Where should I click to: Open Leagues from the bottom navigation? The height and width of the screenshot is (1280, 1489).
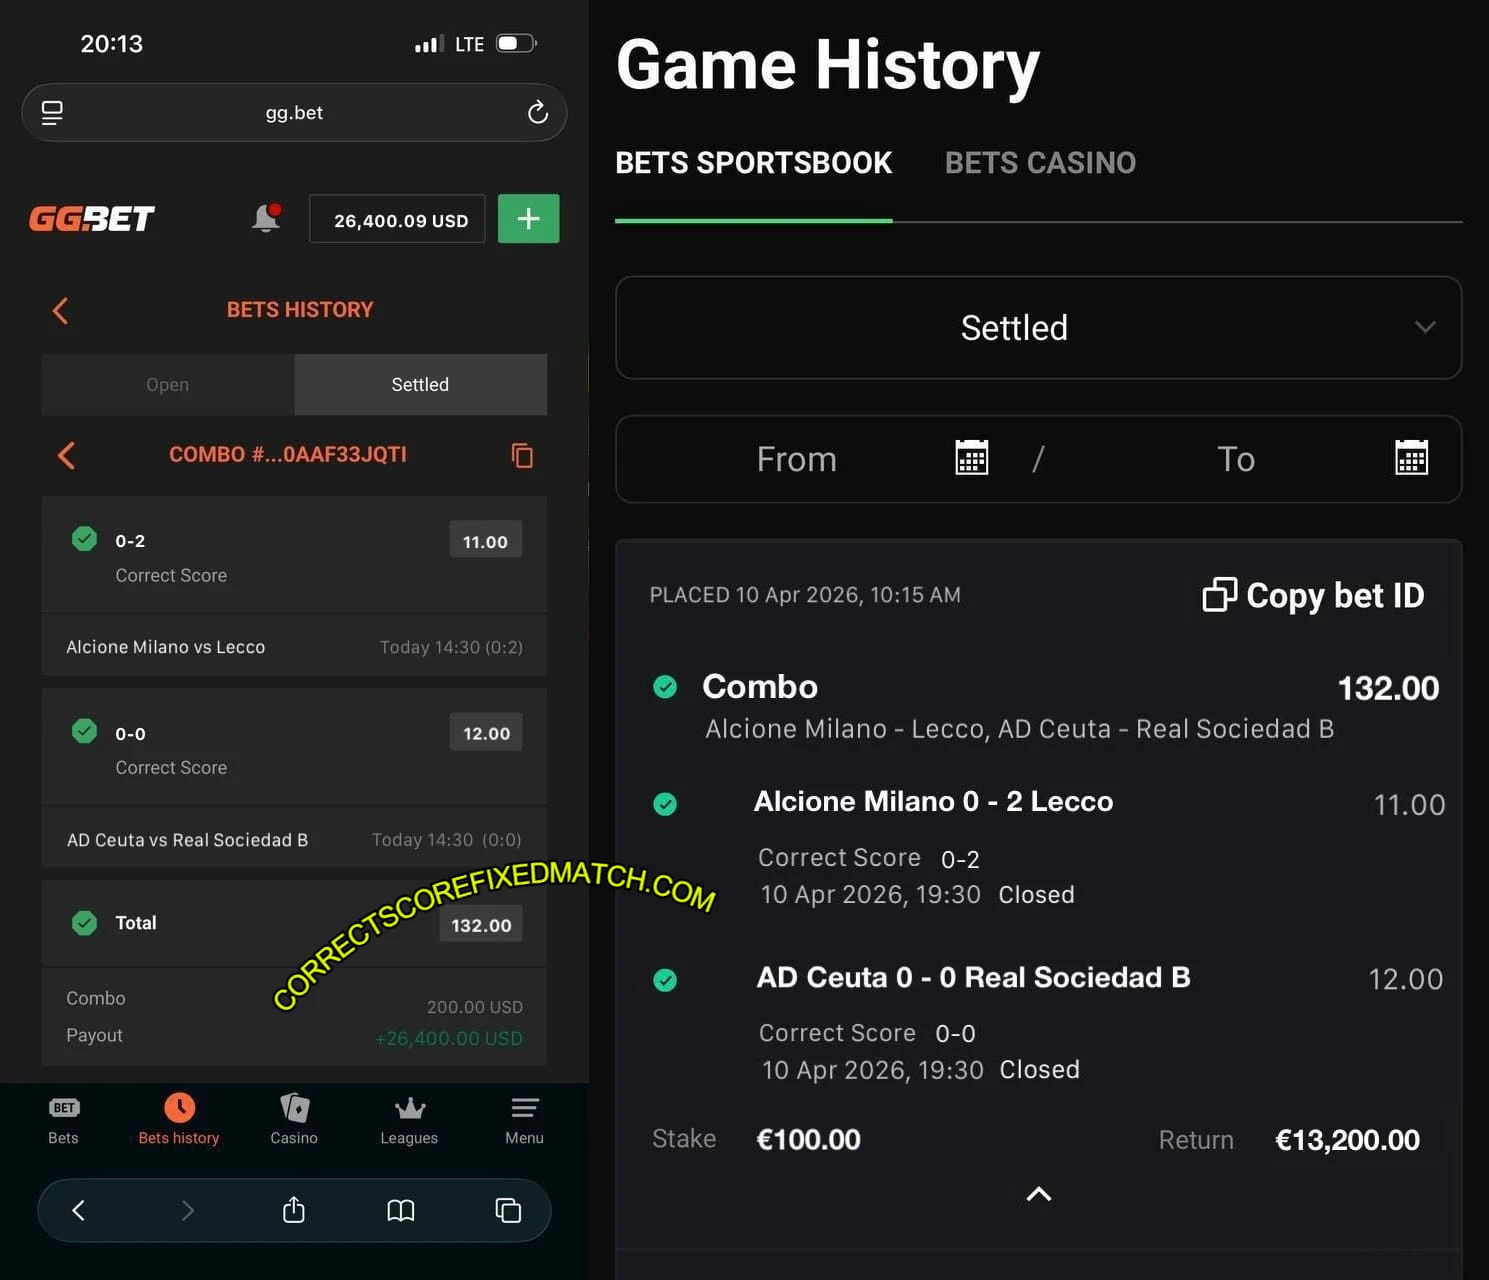tap(409, 1119)
